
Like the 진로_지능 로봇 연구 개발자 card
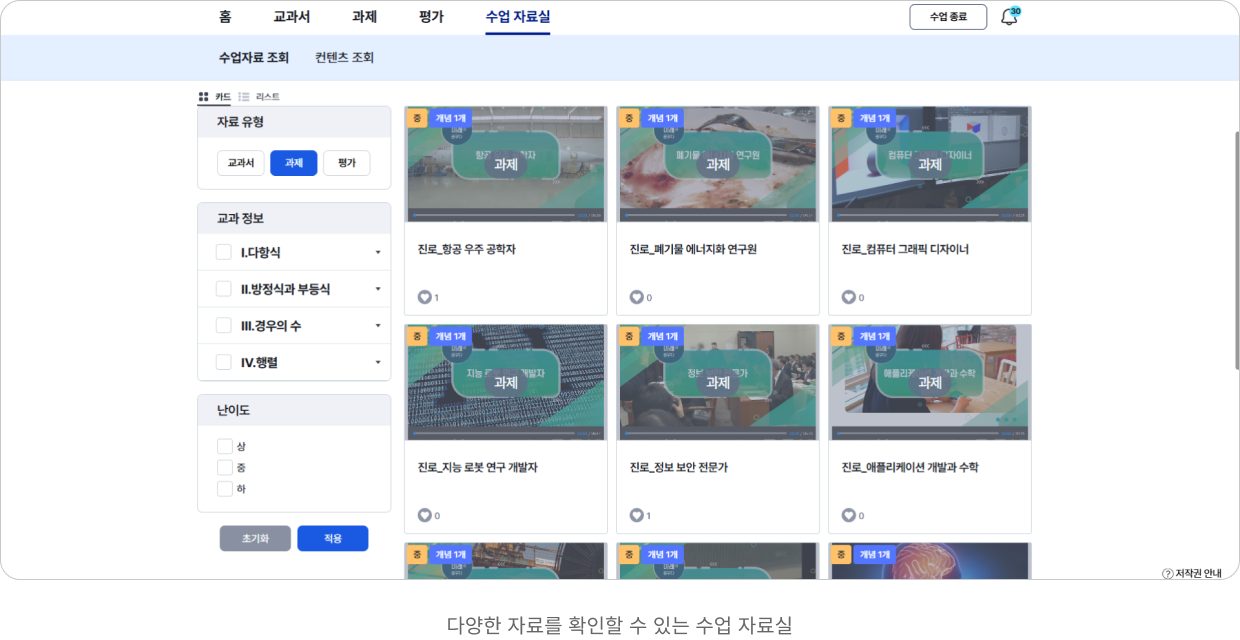[424, 515]
